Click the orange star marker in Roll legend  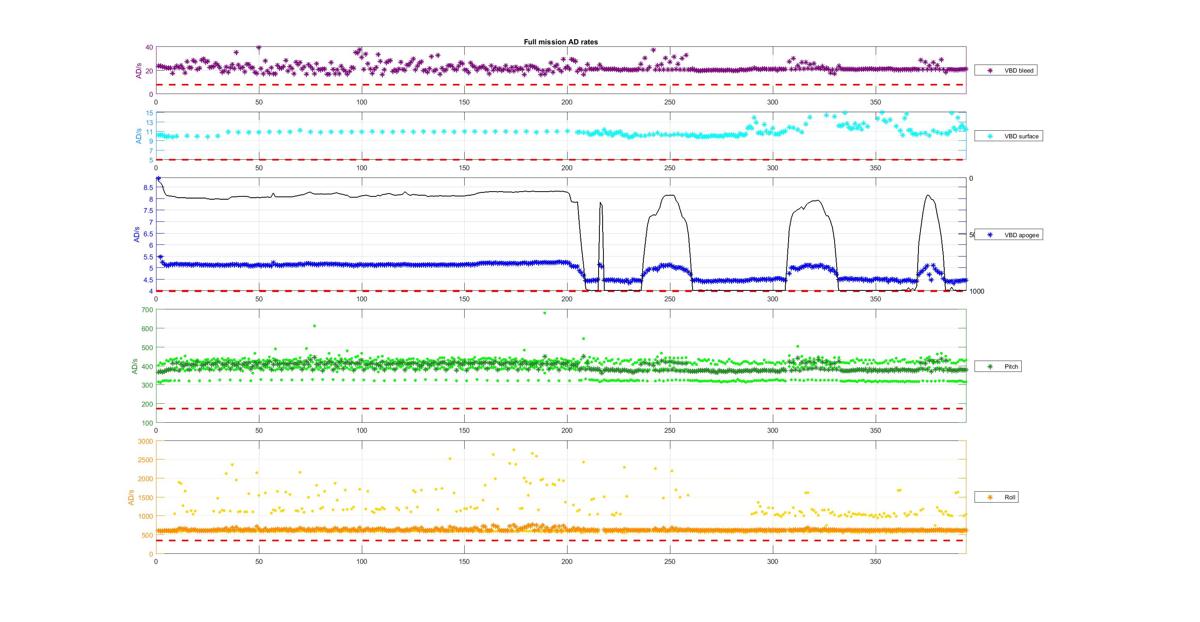point(989,497)
